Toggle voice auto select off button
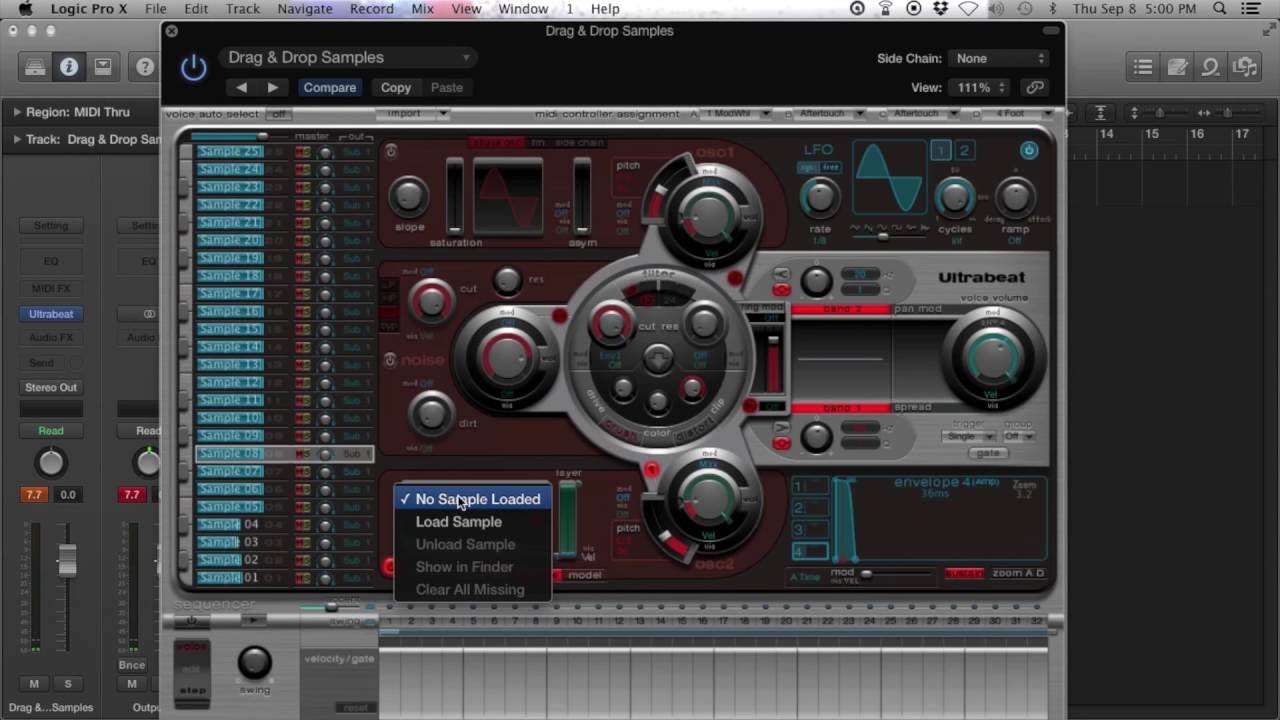The image size is (1280, 720). click(x=278, y=114)
